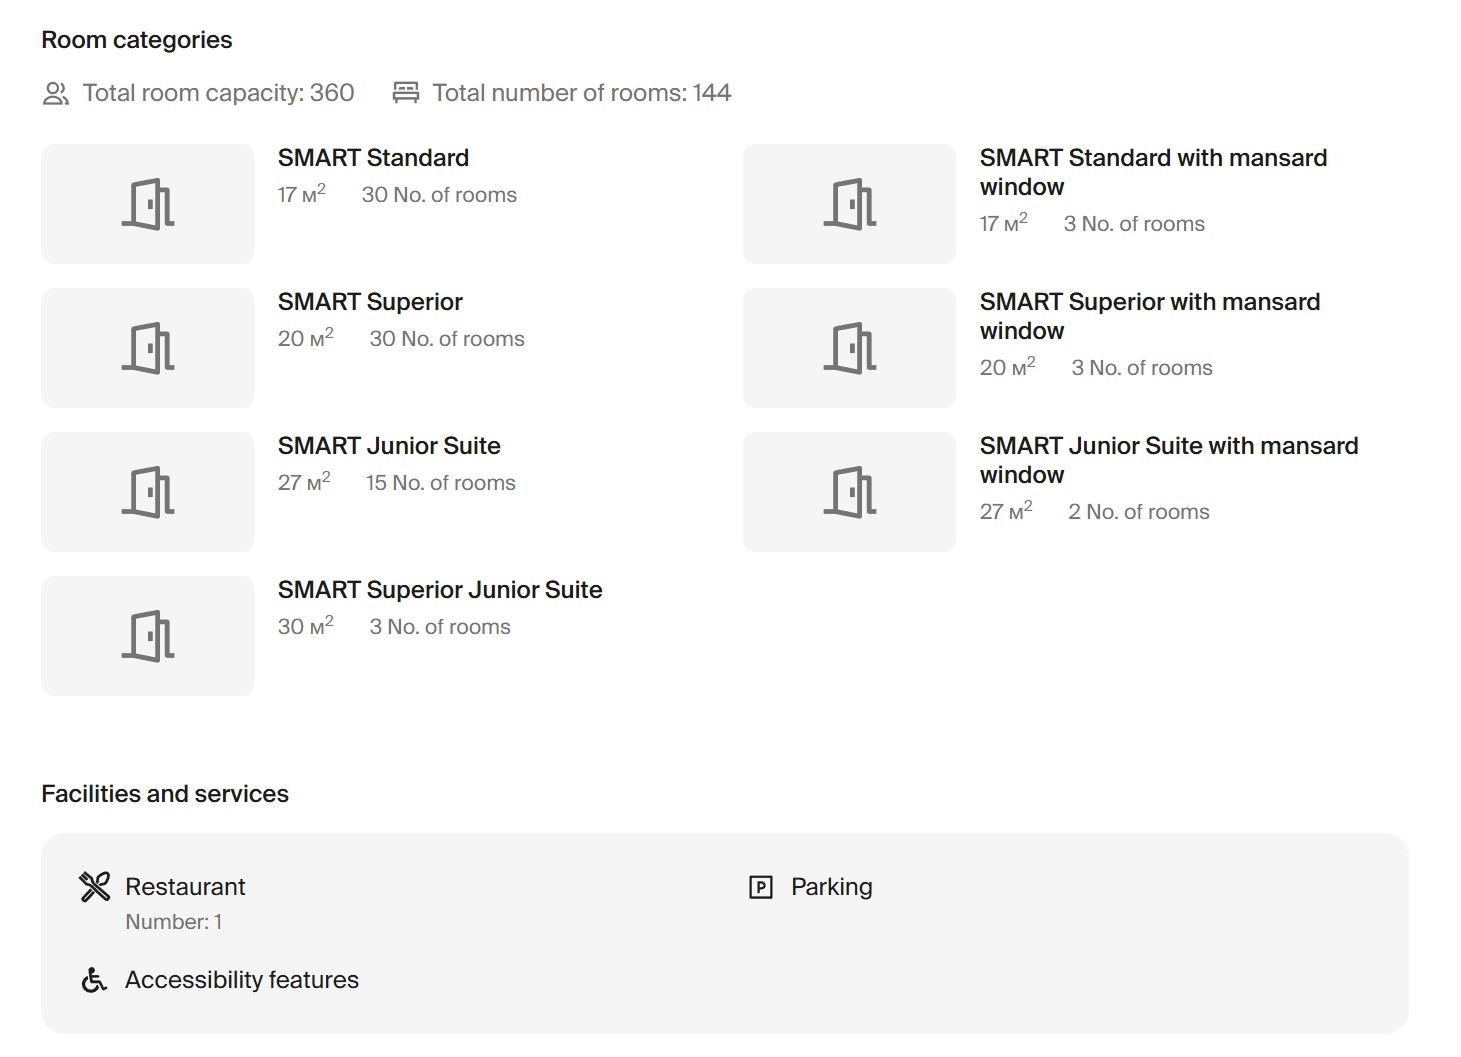
Task: Select the SMART Superior Junior Suite title
Action: click(x=440, y=590)
